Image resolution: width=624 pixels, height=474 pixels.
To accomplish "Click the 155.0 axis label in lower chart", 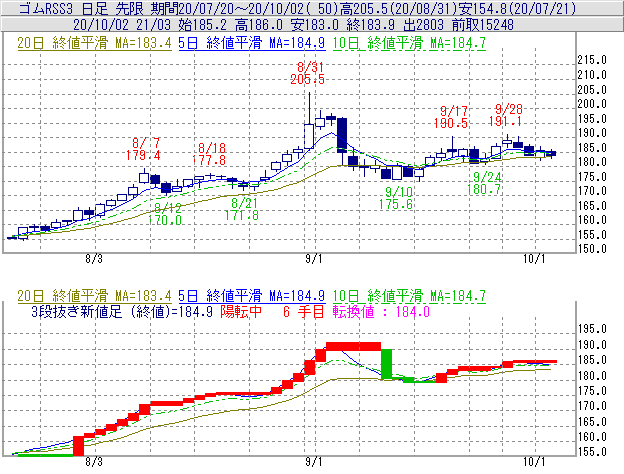I will click(x=592, y=452).
